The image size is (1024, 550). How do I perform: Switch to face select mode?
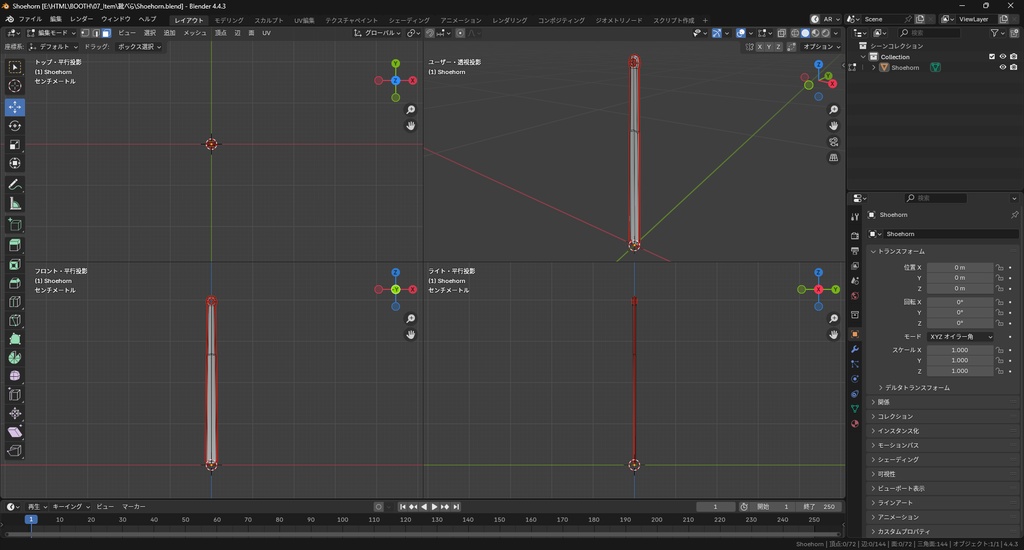click(106, 33)
